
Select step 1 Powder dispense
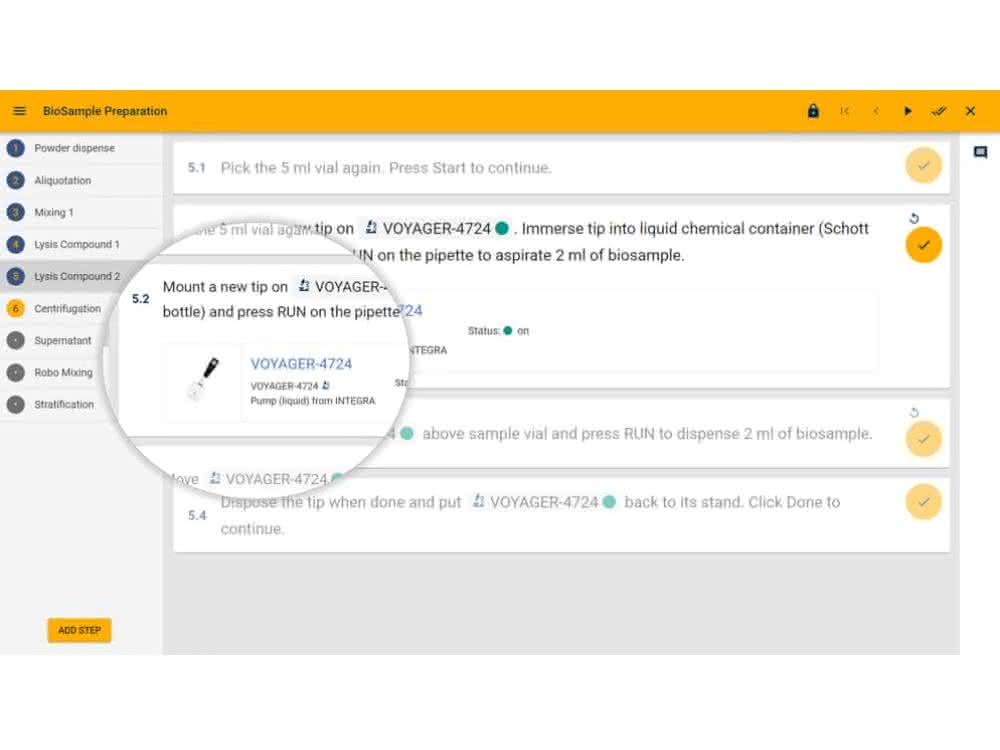[81, 148]
